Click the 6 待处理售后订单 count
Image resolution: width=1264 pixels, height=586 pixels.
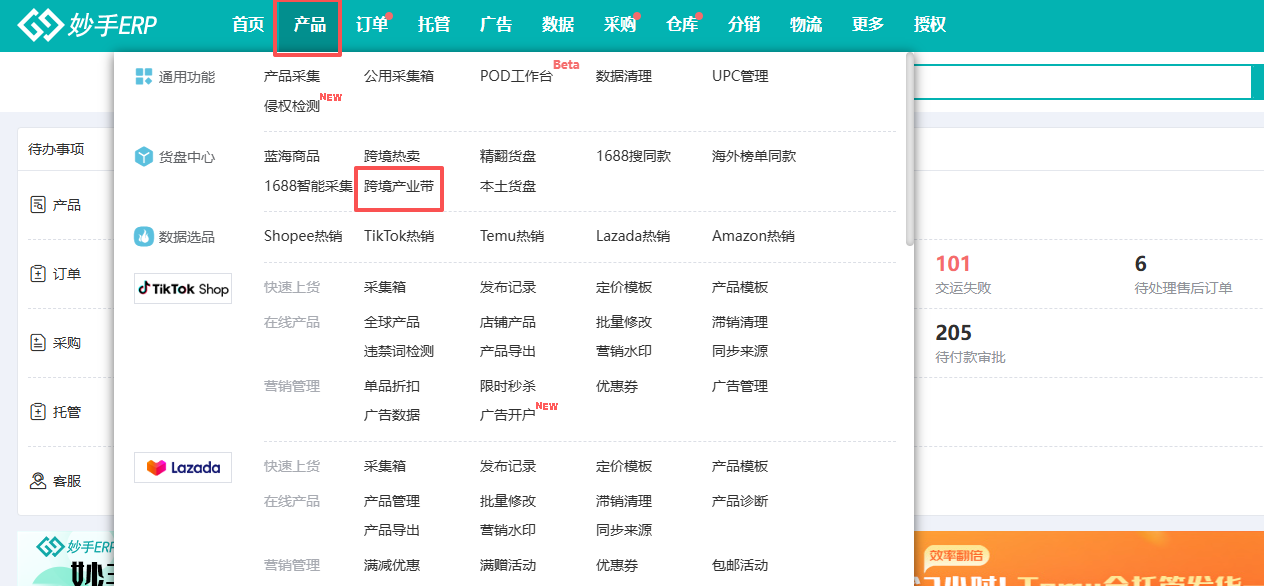pos(1141,264)
